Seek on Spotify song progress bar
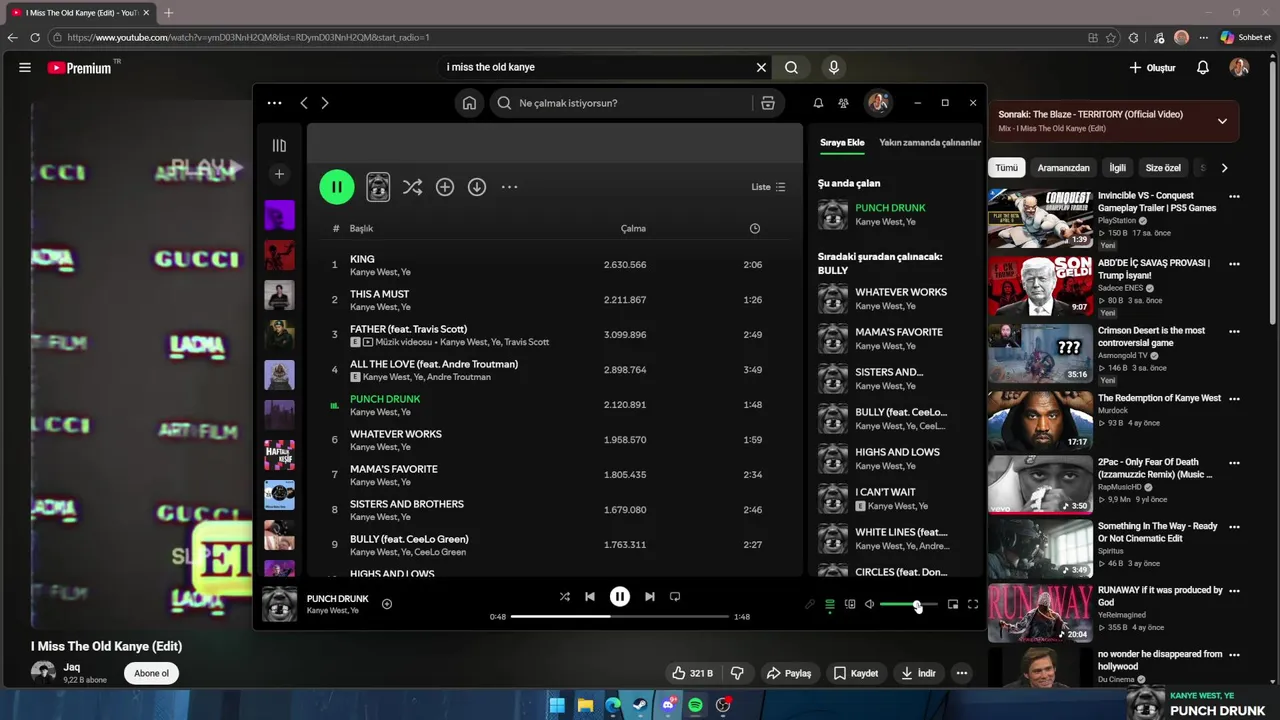This screenshot has width=1280, height=720. 620,617
